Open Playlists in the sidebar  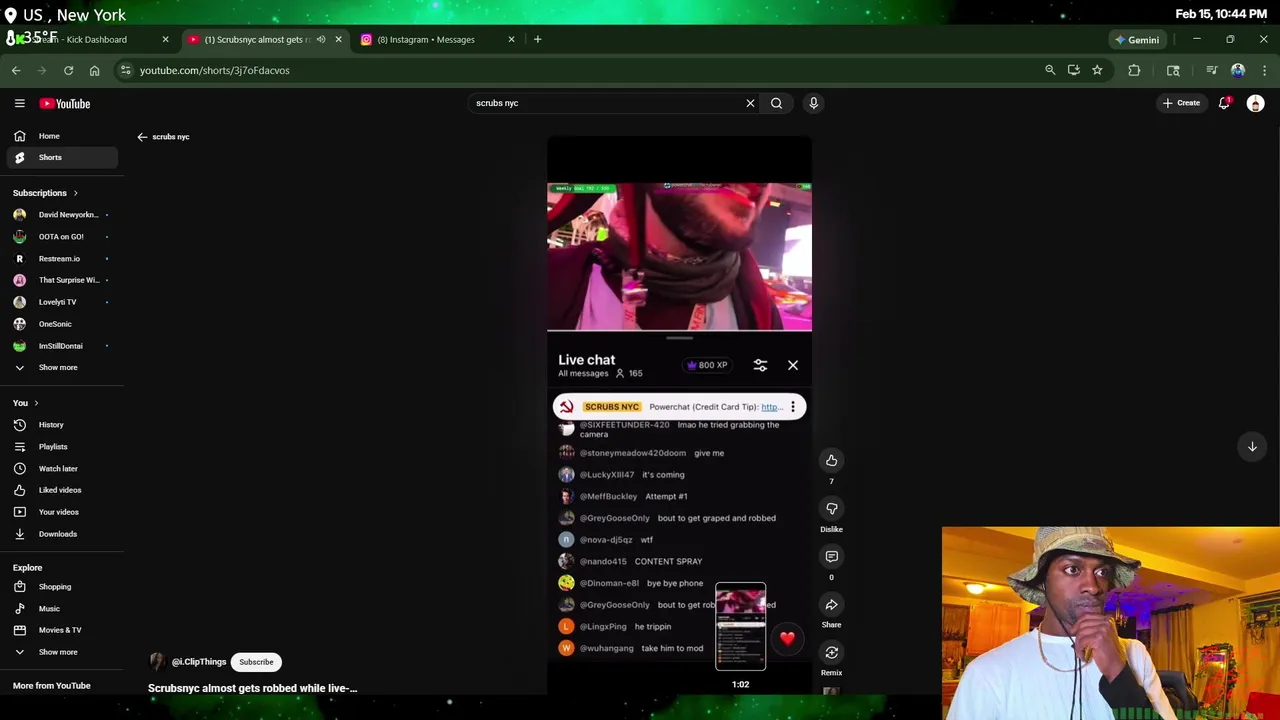[60, 447]
